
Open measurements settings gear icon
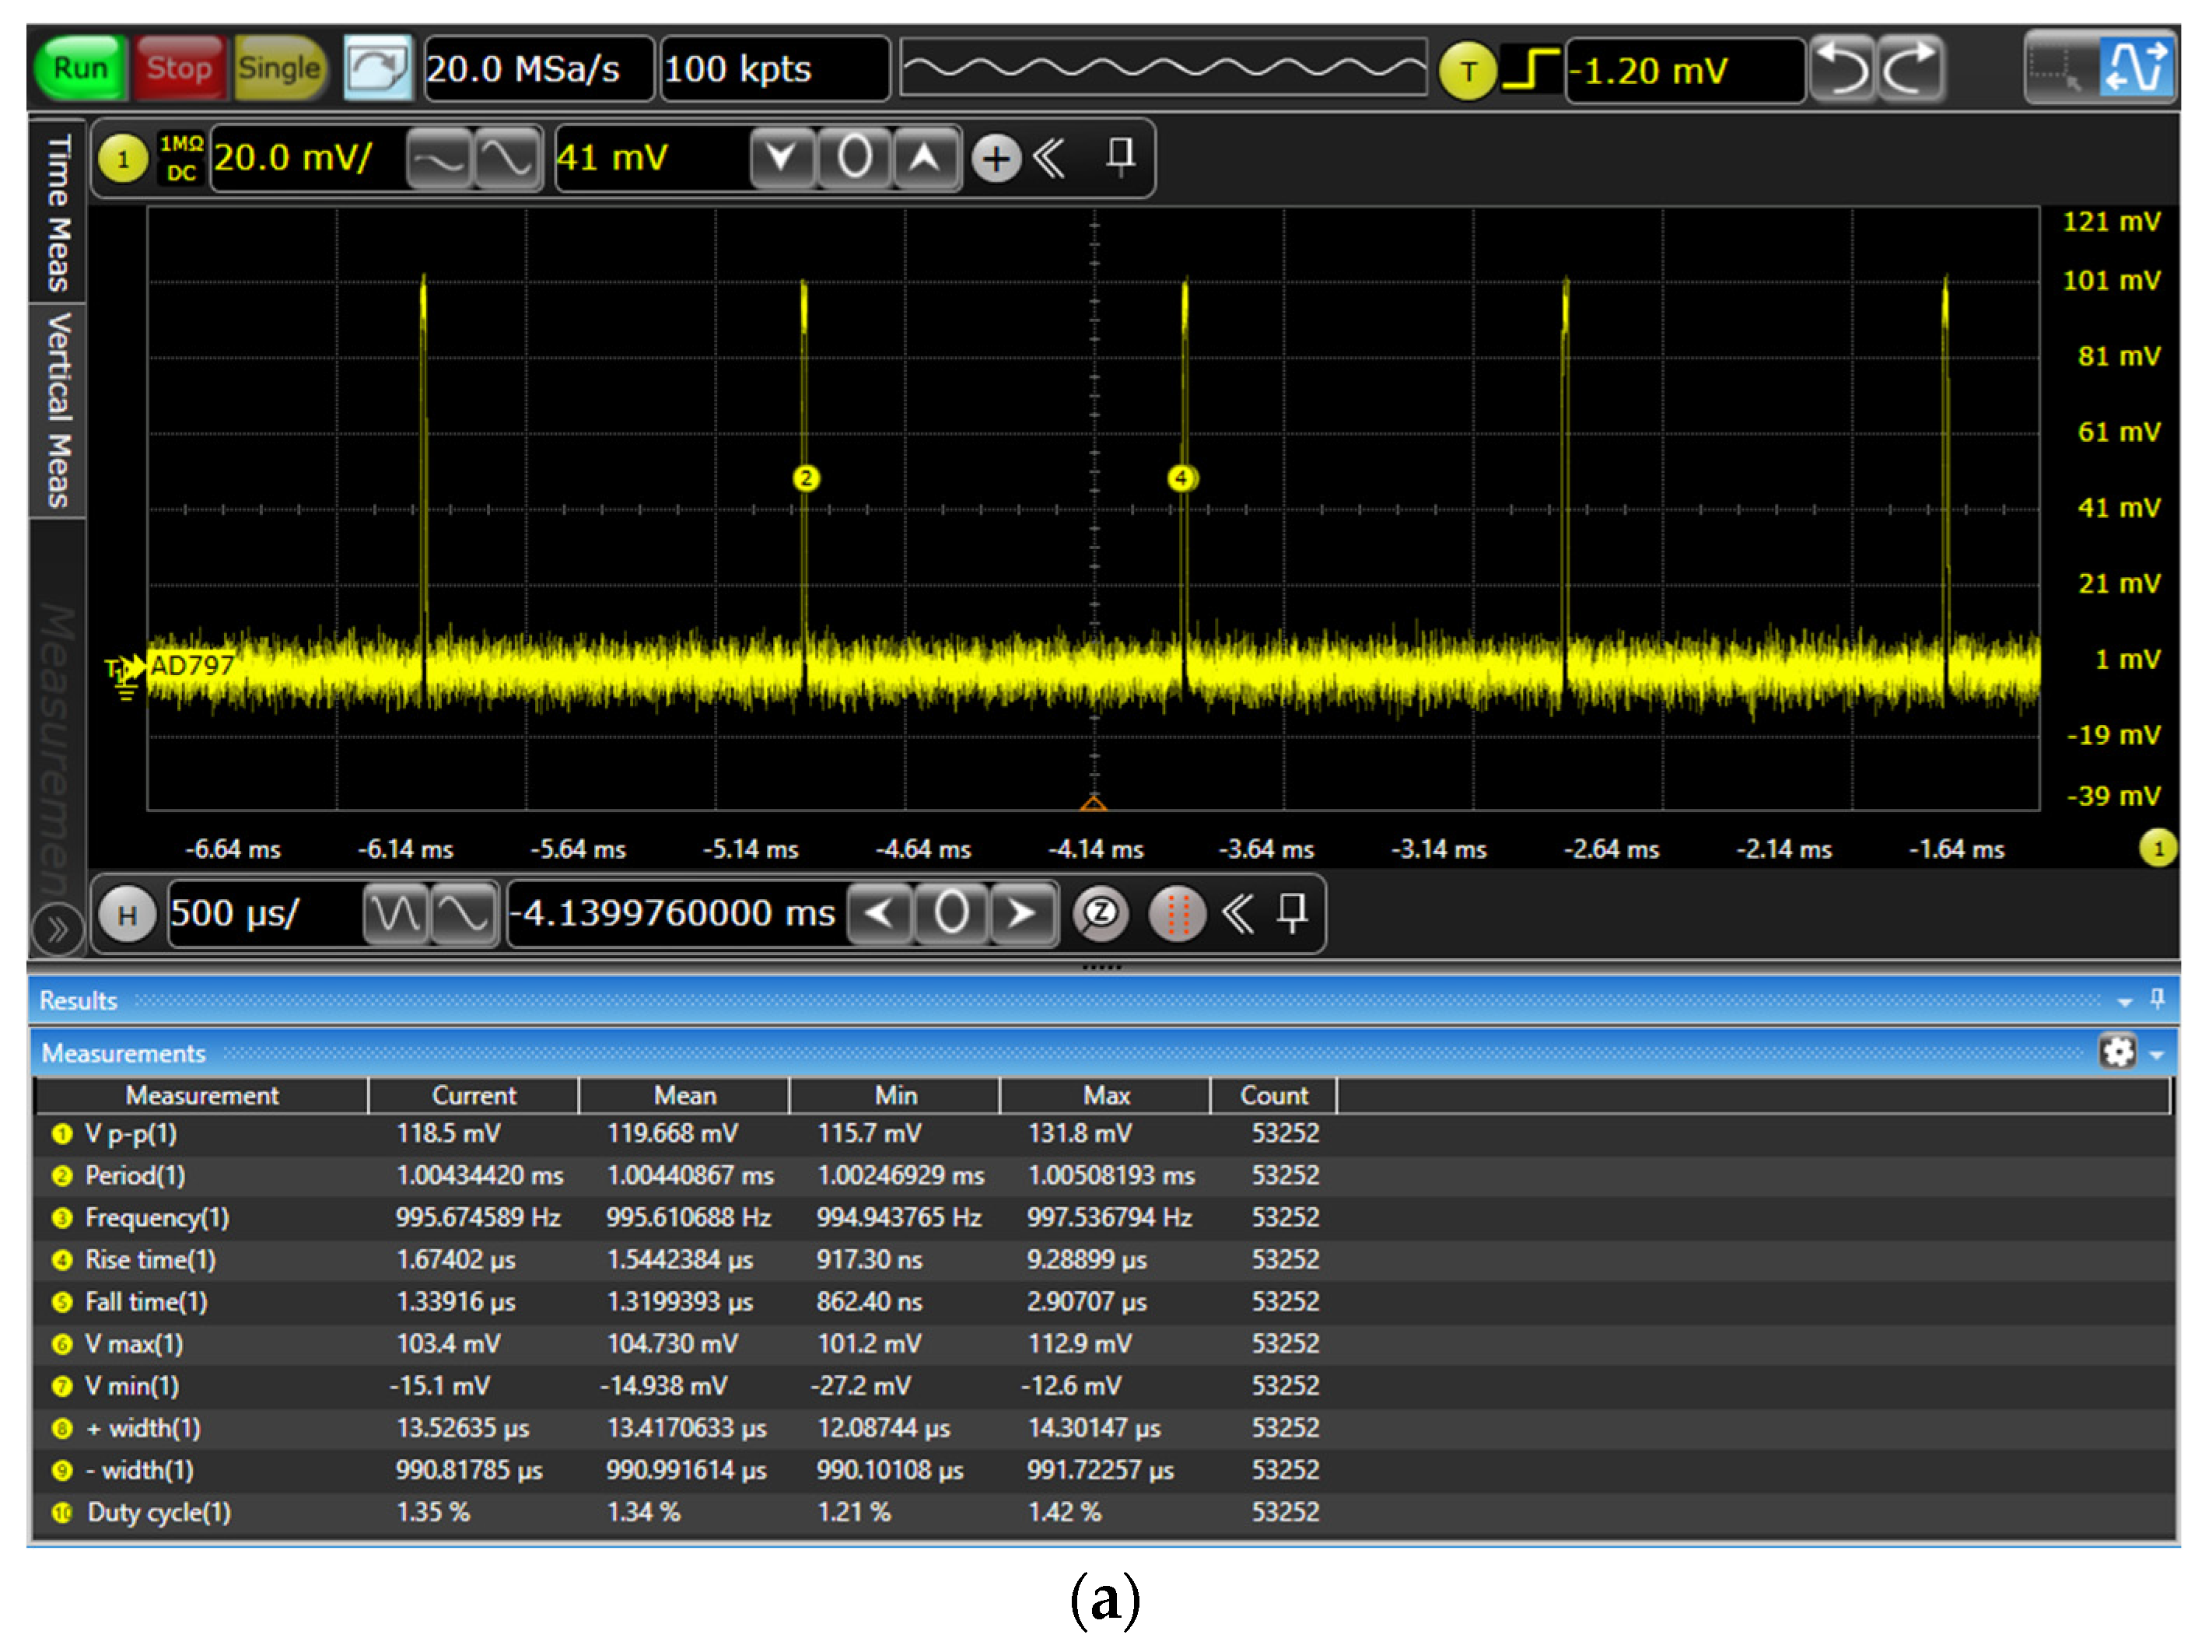point(2117,1052)
